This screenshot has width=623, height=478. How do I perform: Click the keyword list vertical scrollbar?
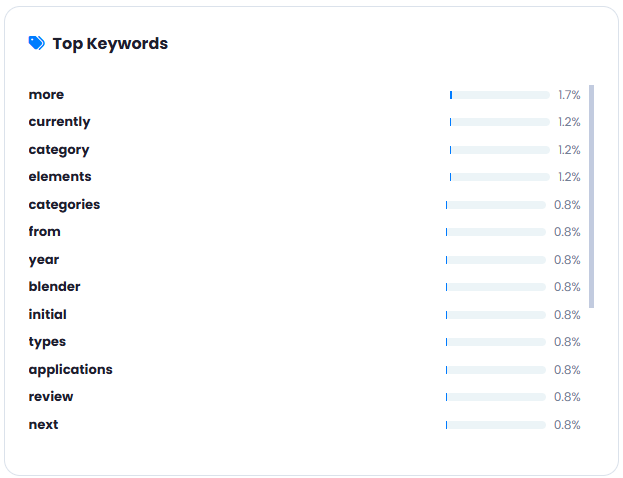pos(592,196)
